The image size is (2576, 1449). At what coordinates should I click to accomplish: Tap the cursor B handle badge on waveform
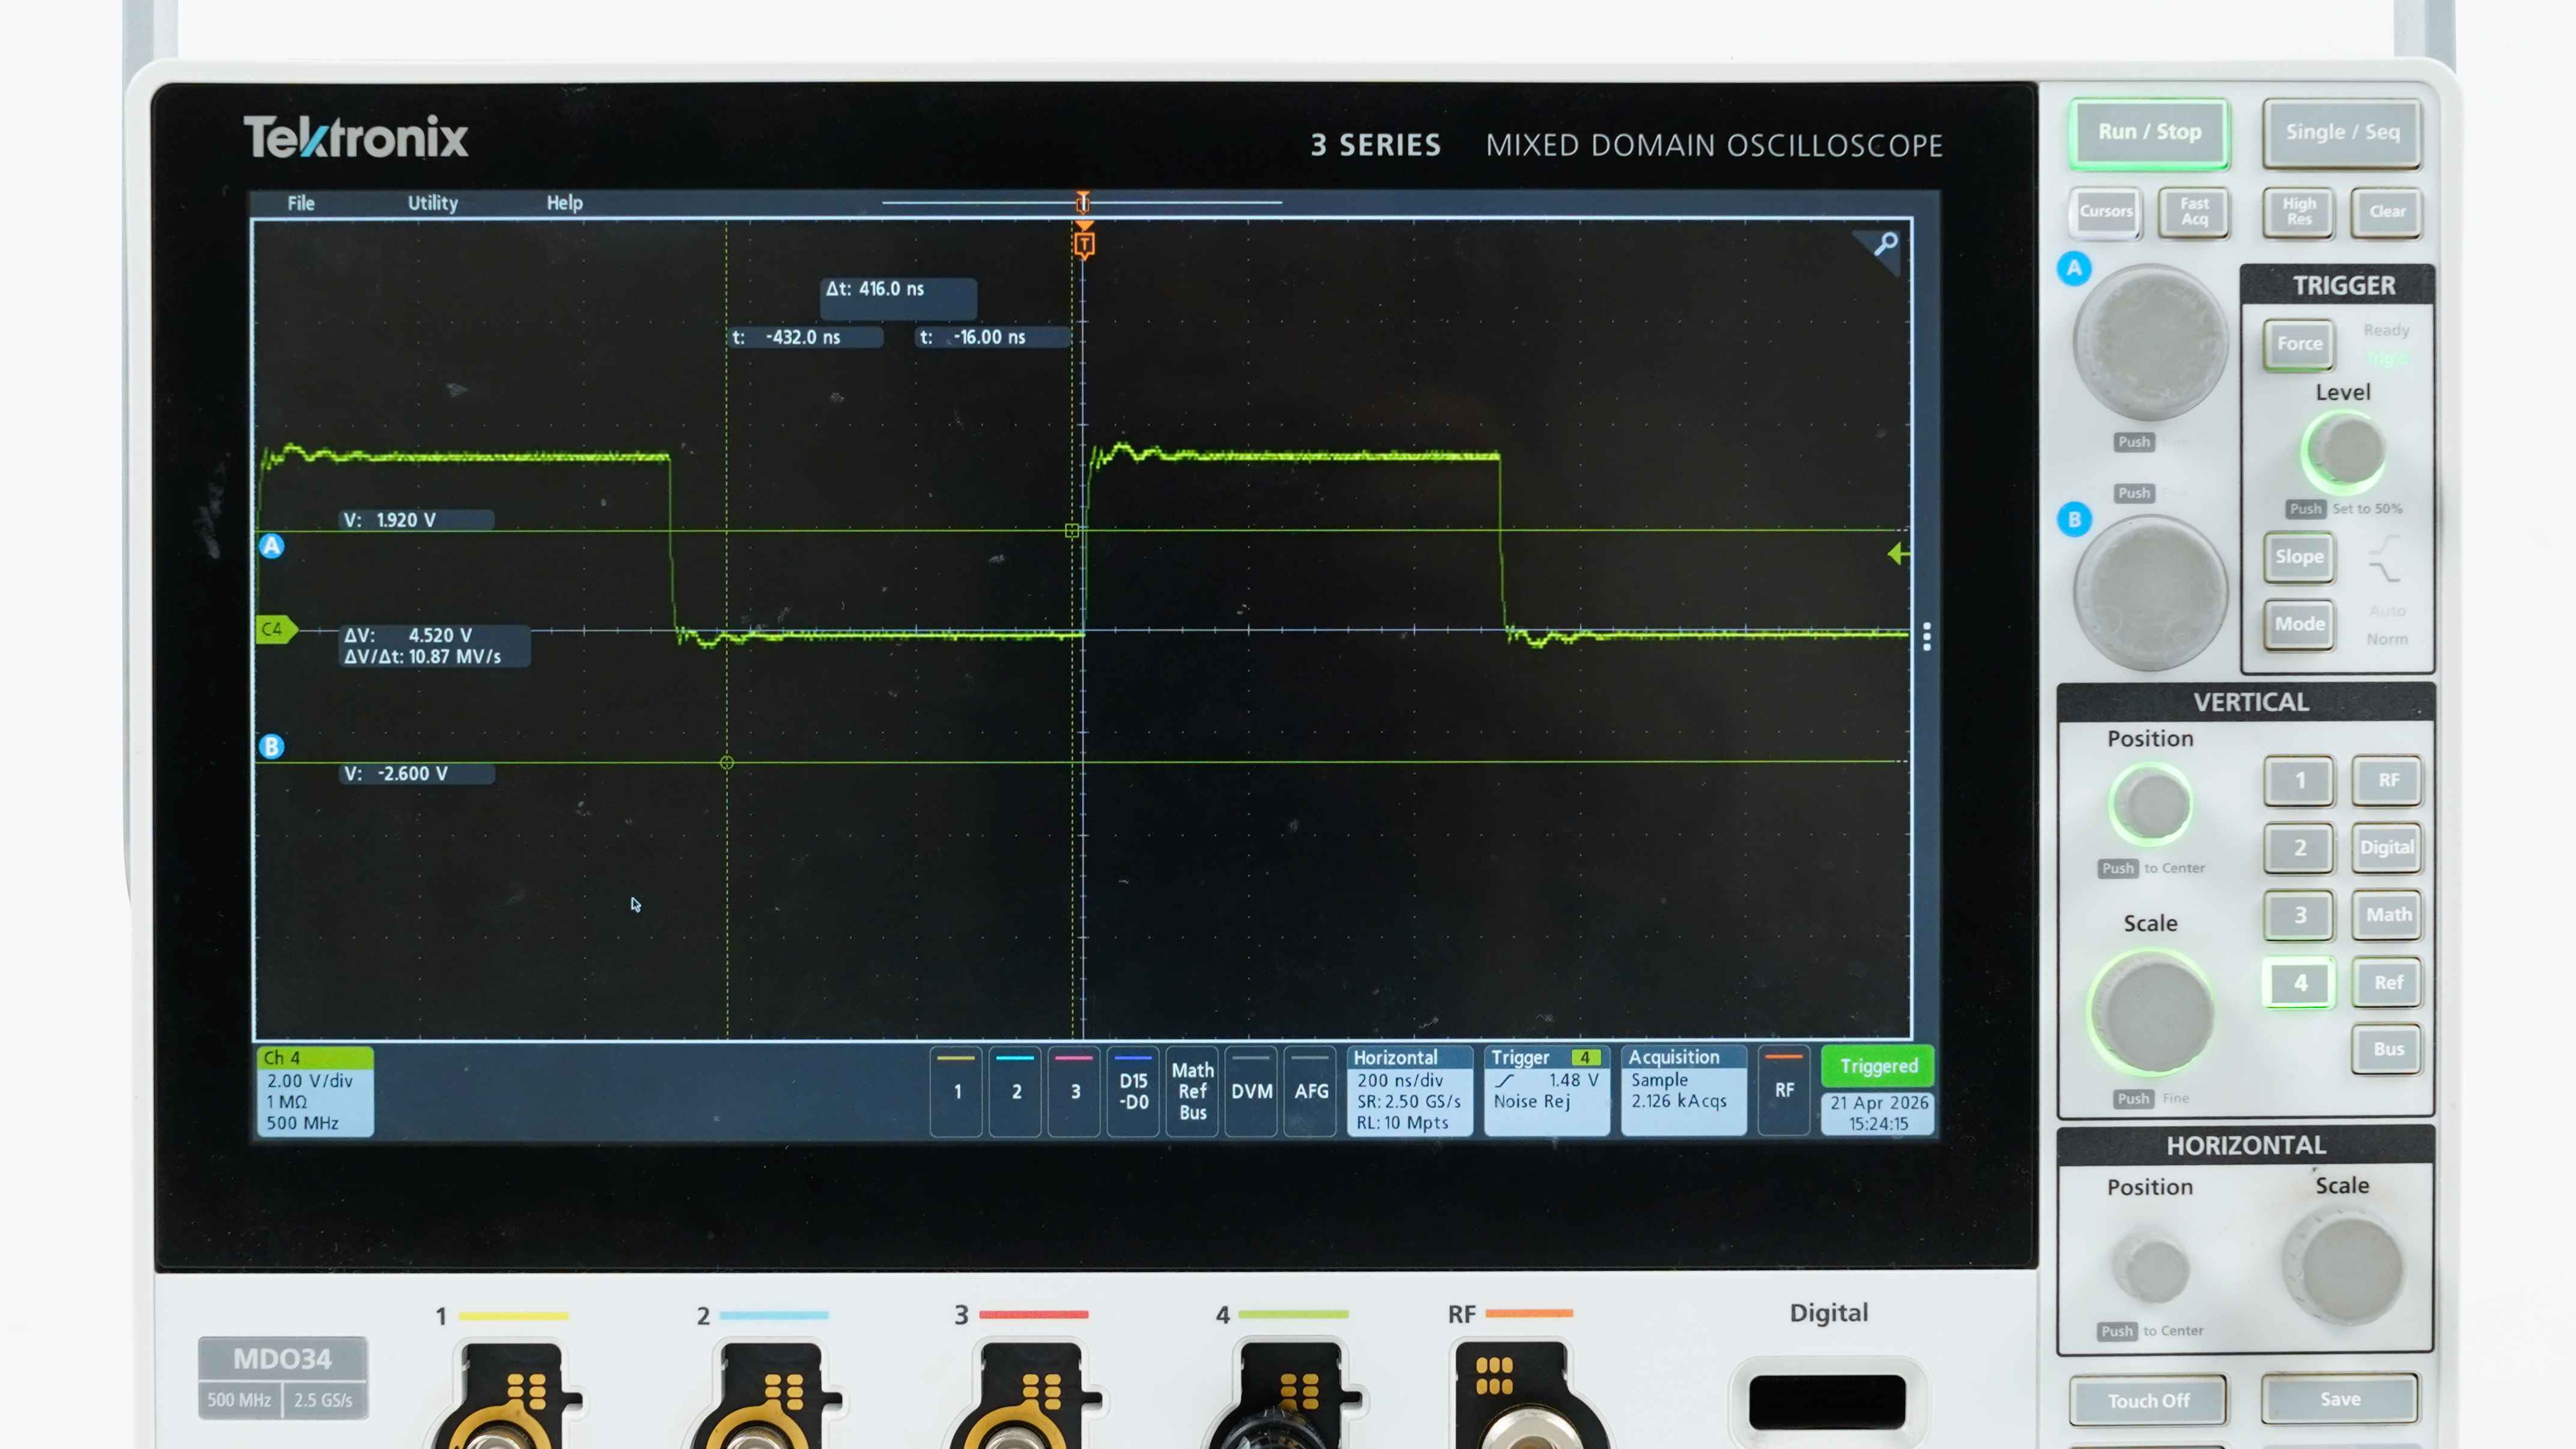point(271,746)
